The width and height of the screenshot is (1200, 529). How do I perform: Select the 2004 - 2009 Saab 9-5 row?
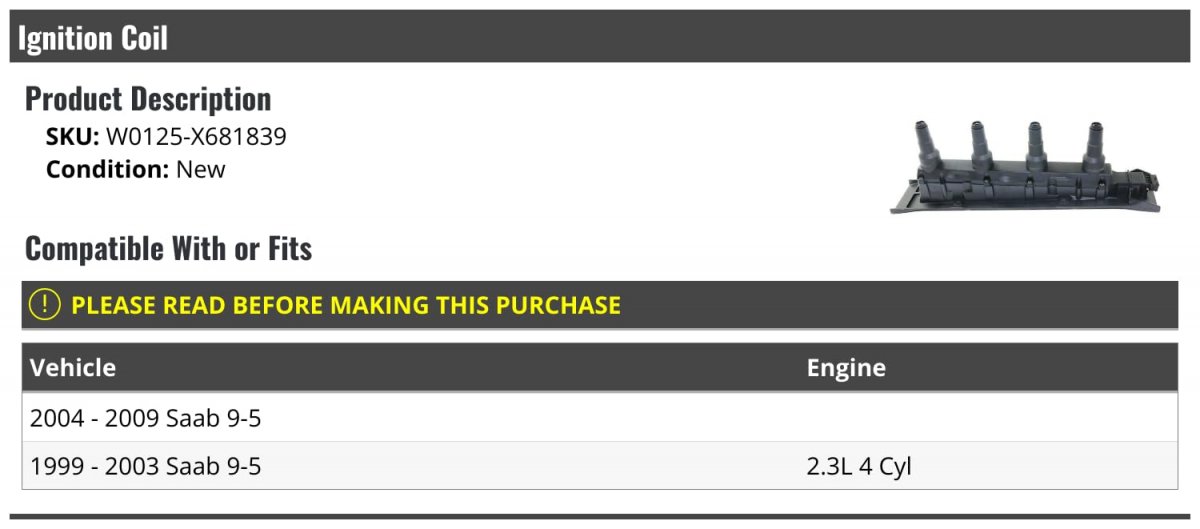coord(146,418)
